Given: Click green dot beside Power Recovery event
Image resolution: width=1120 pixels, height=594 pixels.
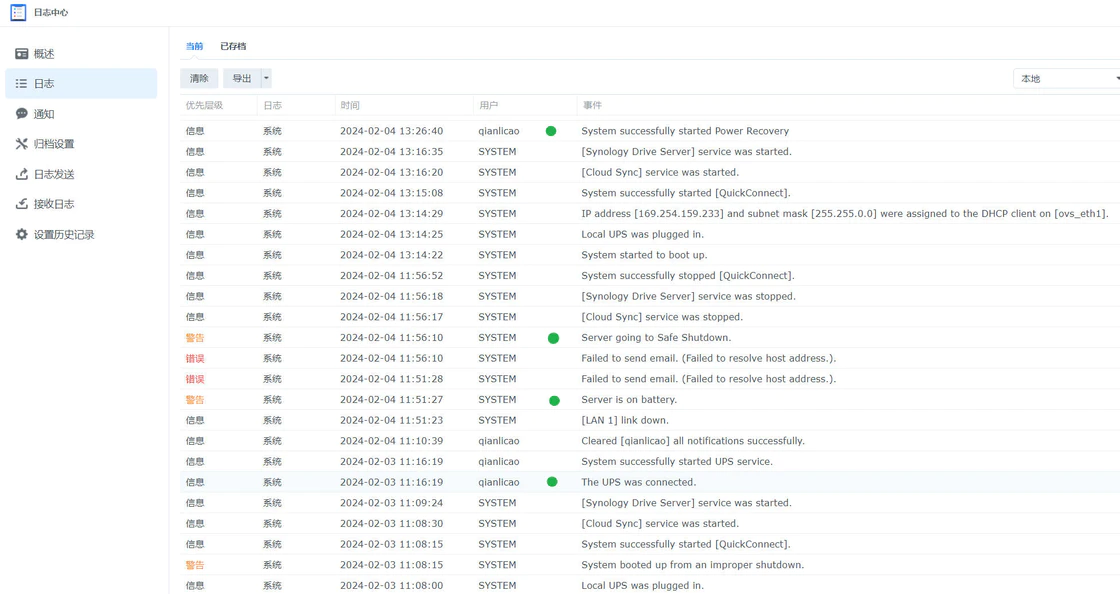Looking at the screenshot, I should 551,131.
